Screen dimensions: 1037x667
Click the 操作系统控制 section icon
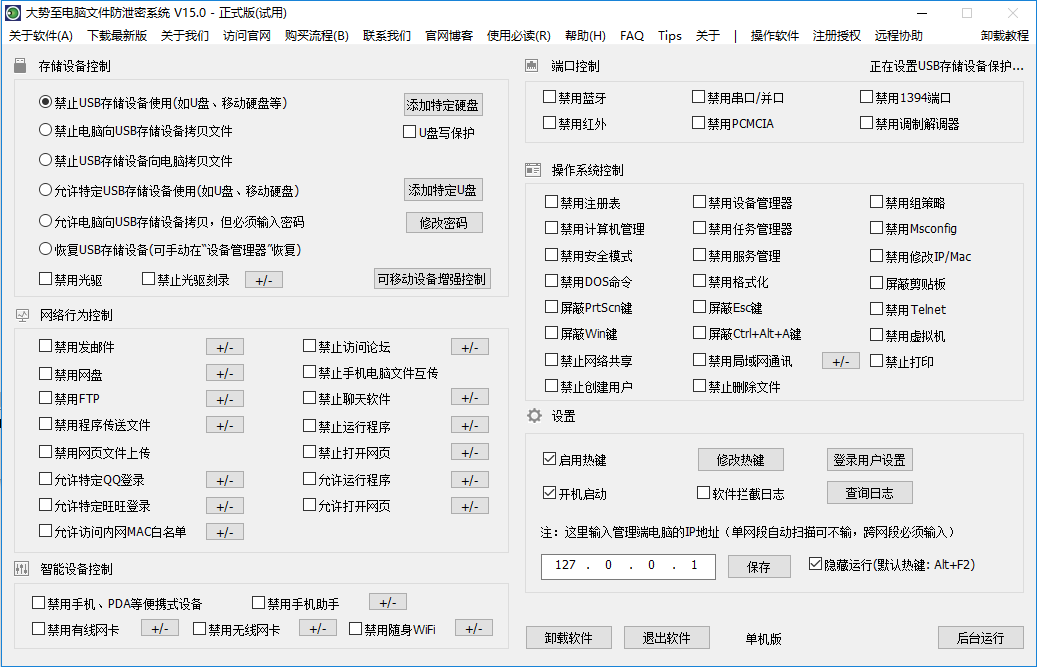pos(533,170)
